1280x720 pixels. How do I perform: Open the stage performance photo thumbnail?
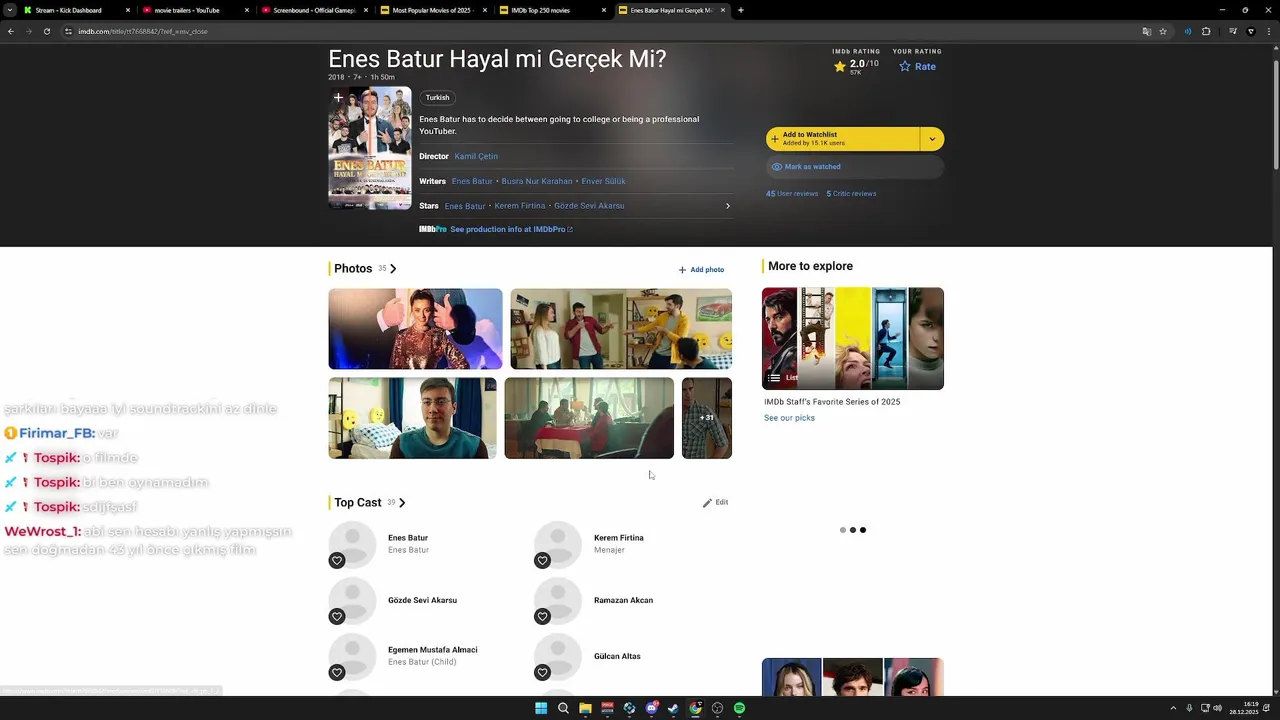pyautogui.click(x=415, y=329)
